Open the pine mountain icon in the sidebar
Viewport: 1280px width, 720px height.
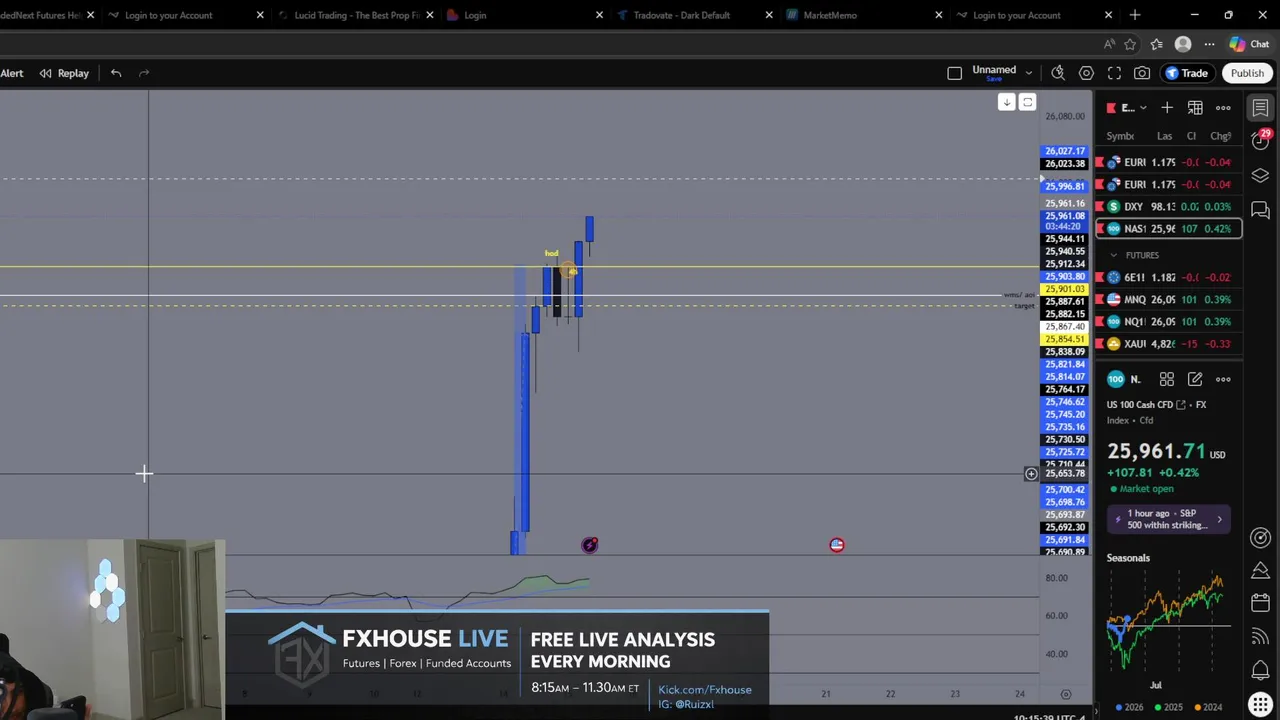1260,570
